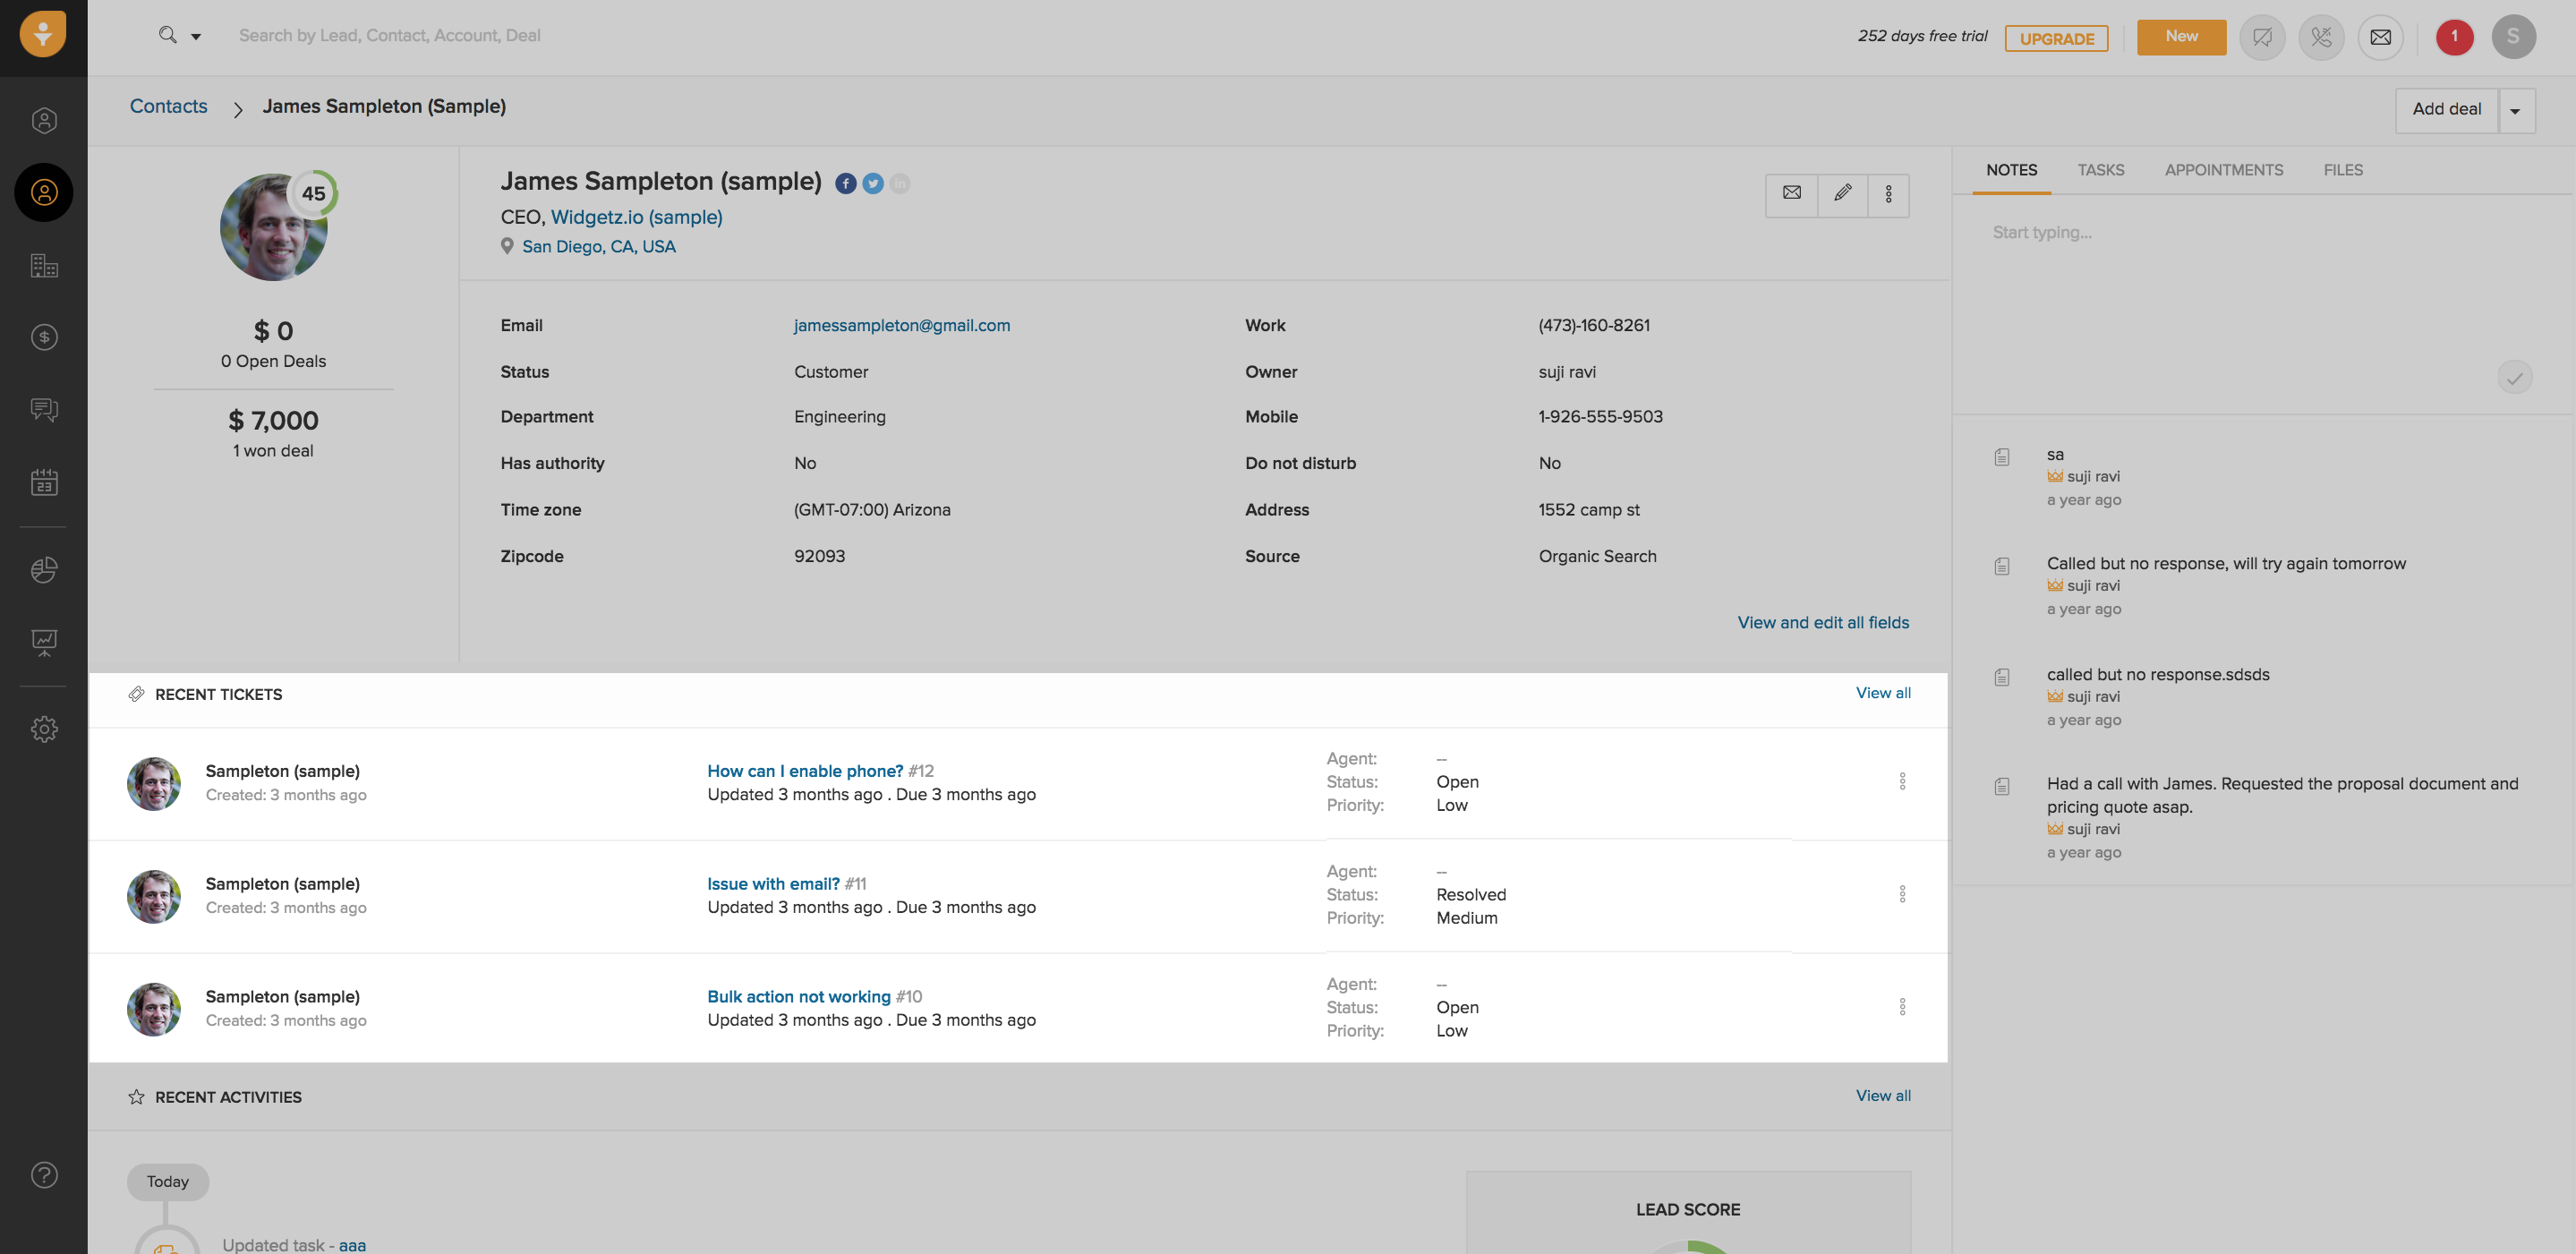
Task: Open James Sampleton's Facebook profile icon
Action: pos(846,183)
